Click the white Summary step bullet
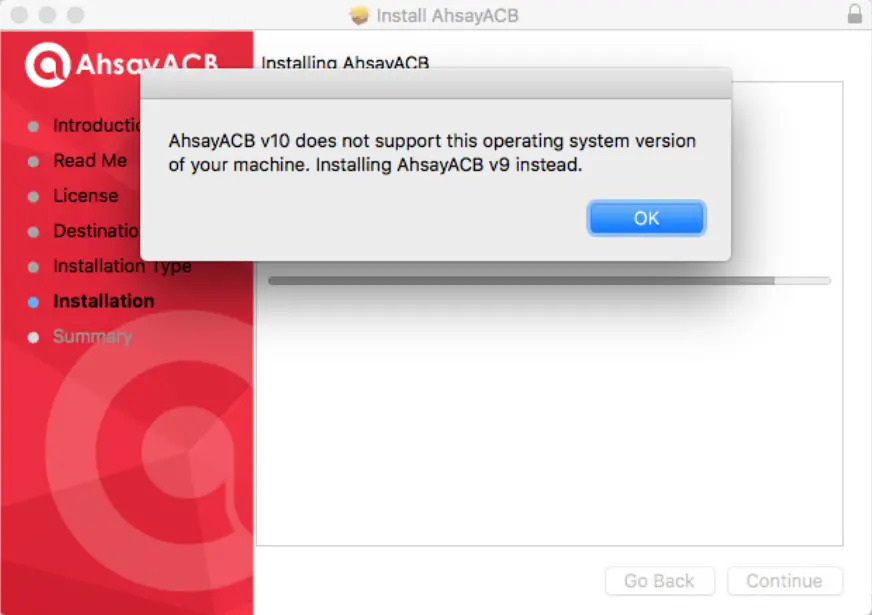The image size is (872, 615). 33,337
